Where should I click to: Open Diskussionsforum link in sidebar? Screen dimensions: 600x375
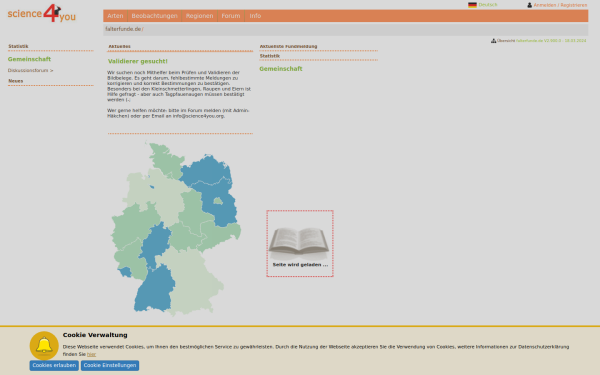coord(31,70)
